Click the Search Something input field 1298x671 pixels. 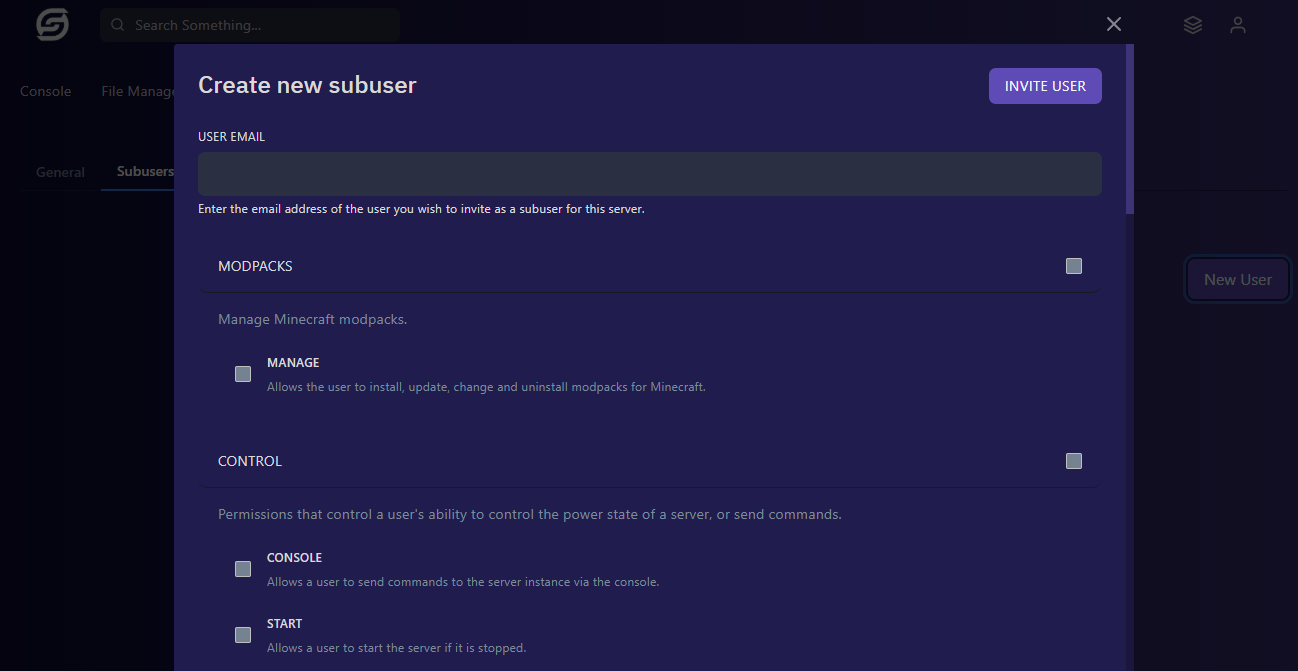tap(250, 24)
